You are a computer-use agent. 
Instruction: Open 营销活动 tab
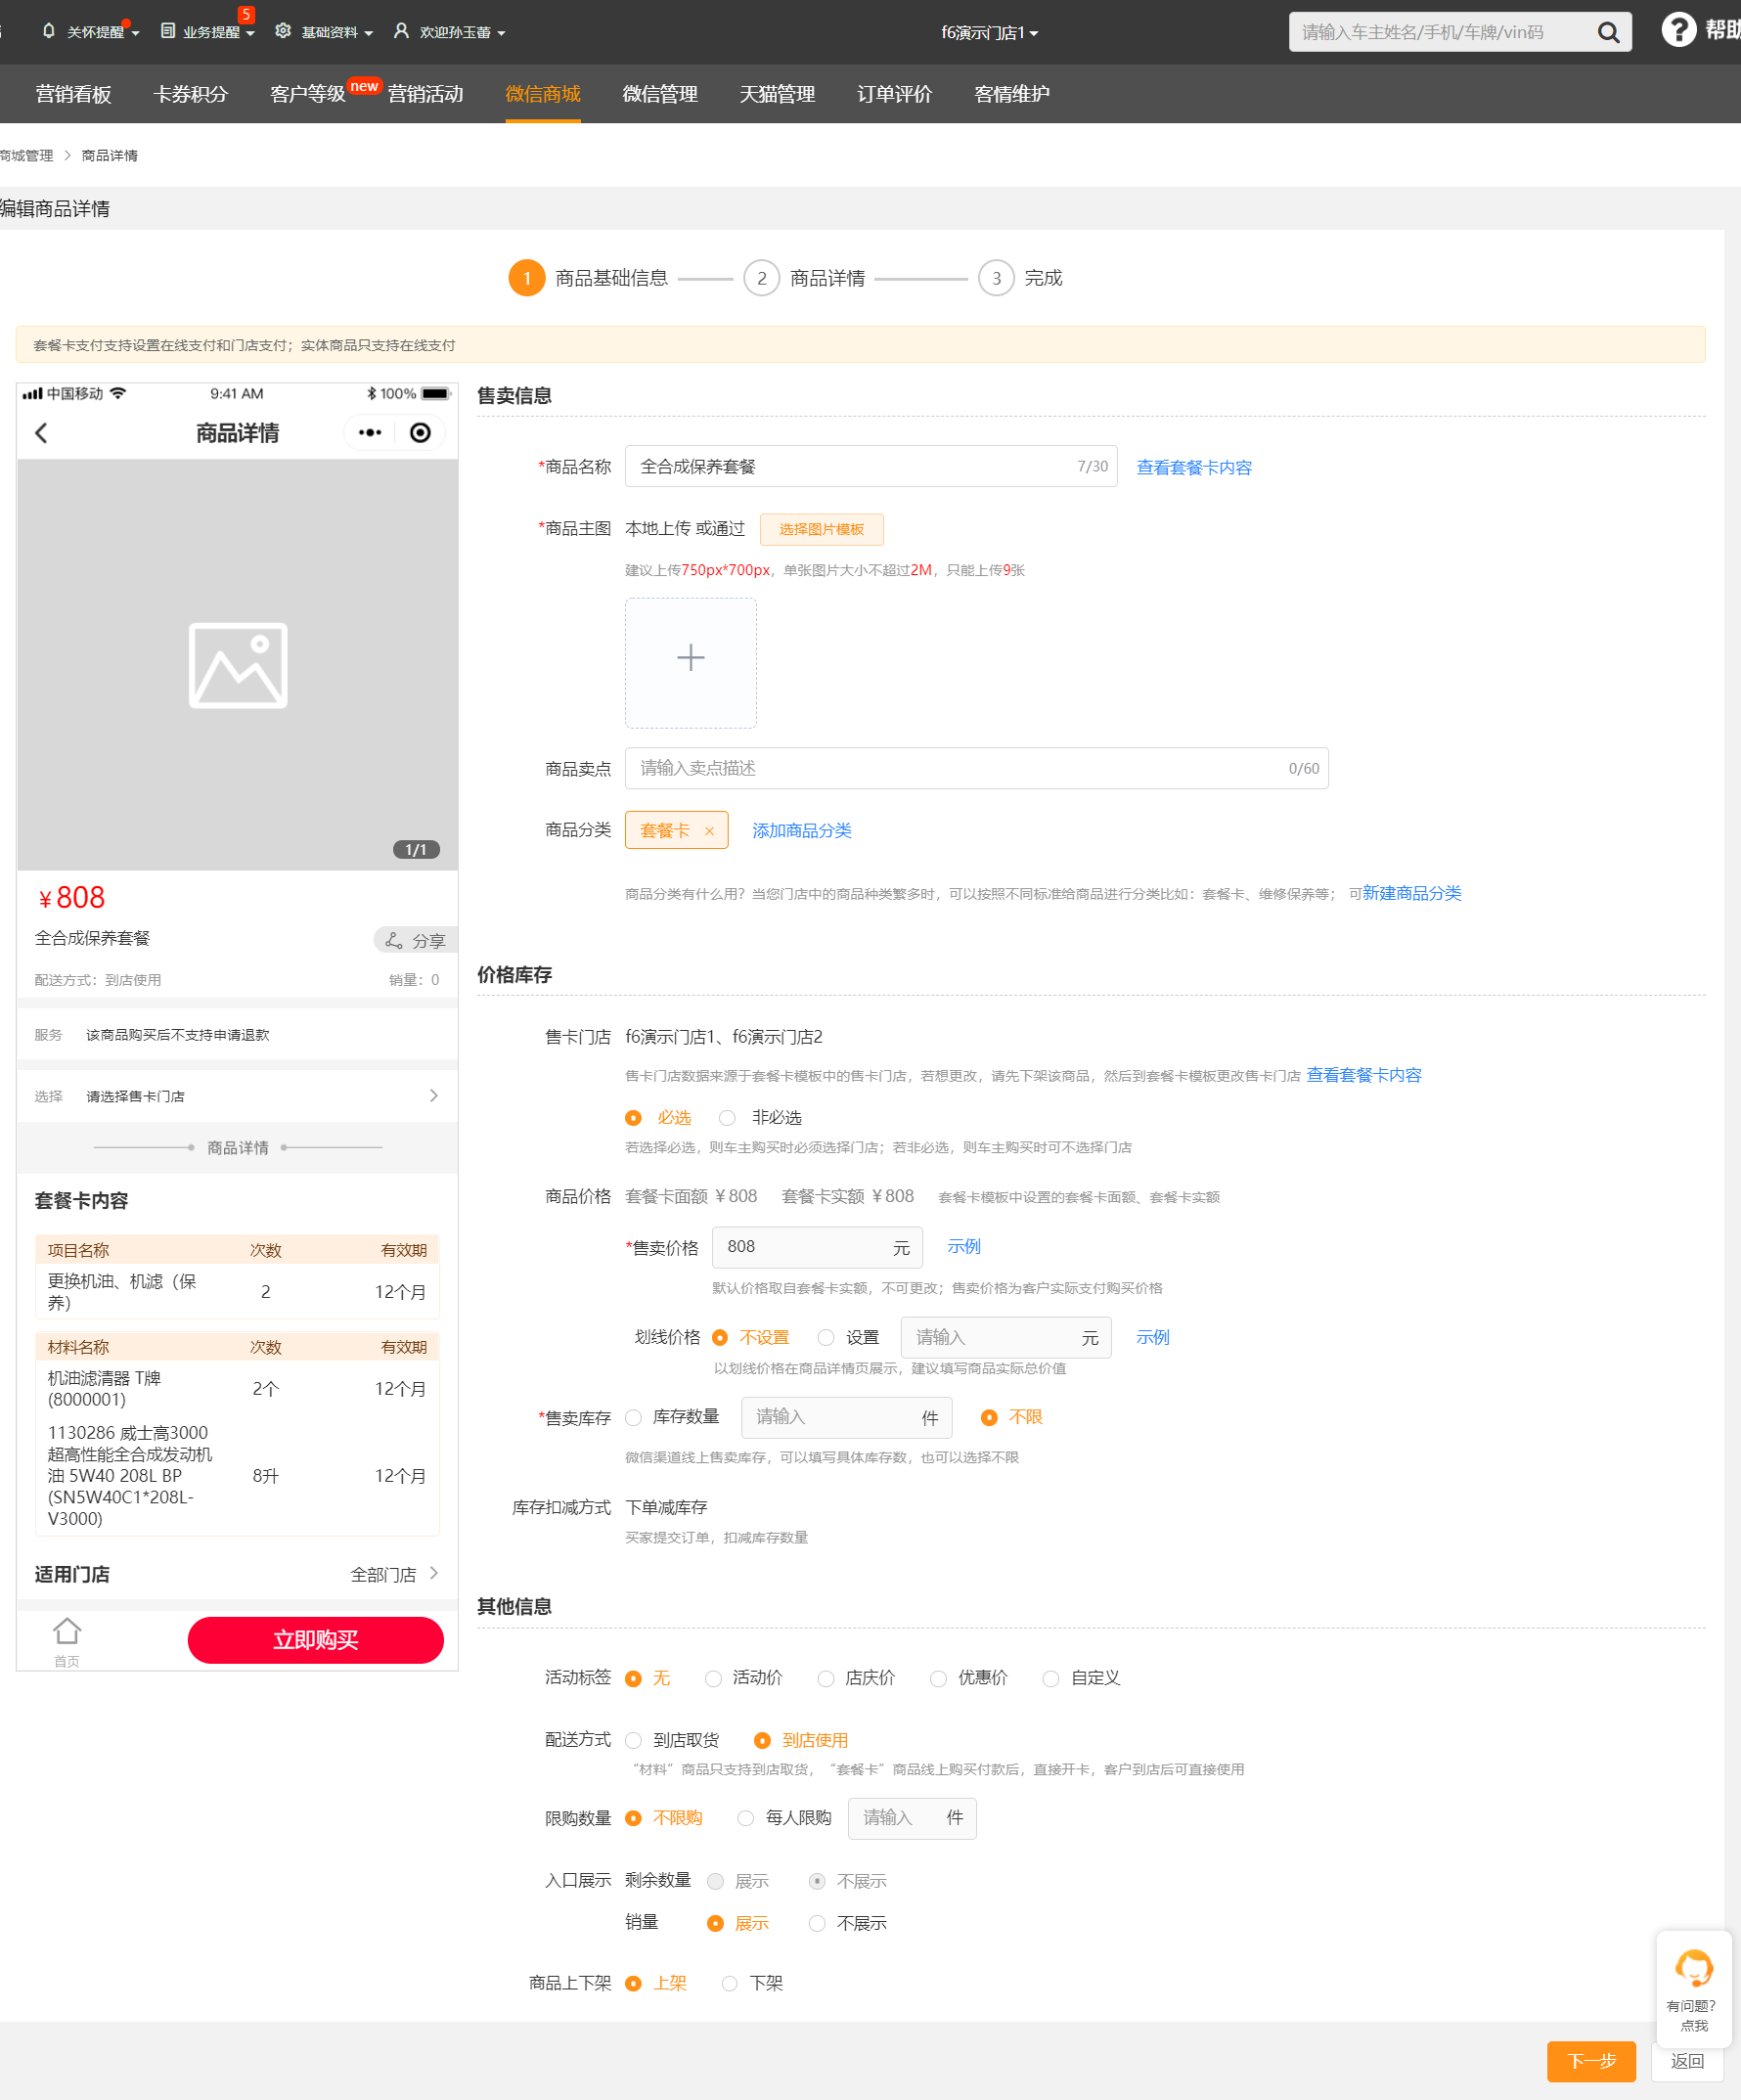click(426, 94)
